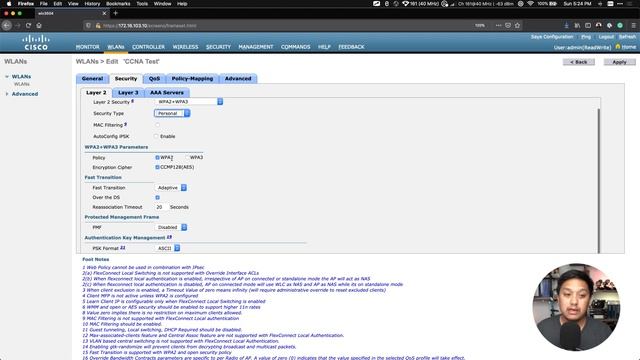Click the Apply button
The width and height of the screenshot is (640, 360).
pos(620,62)
